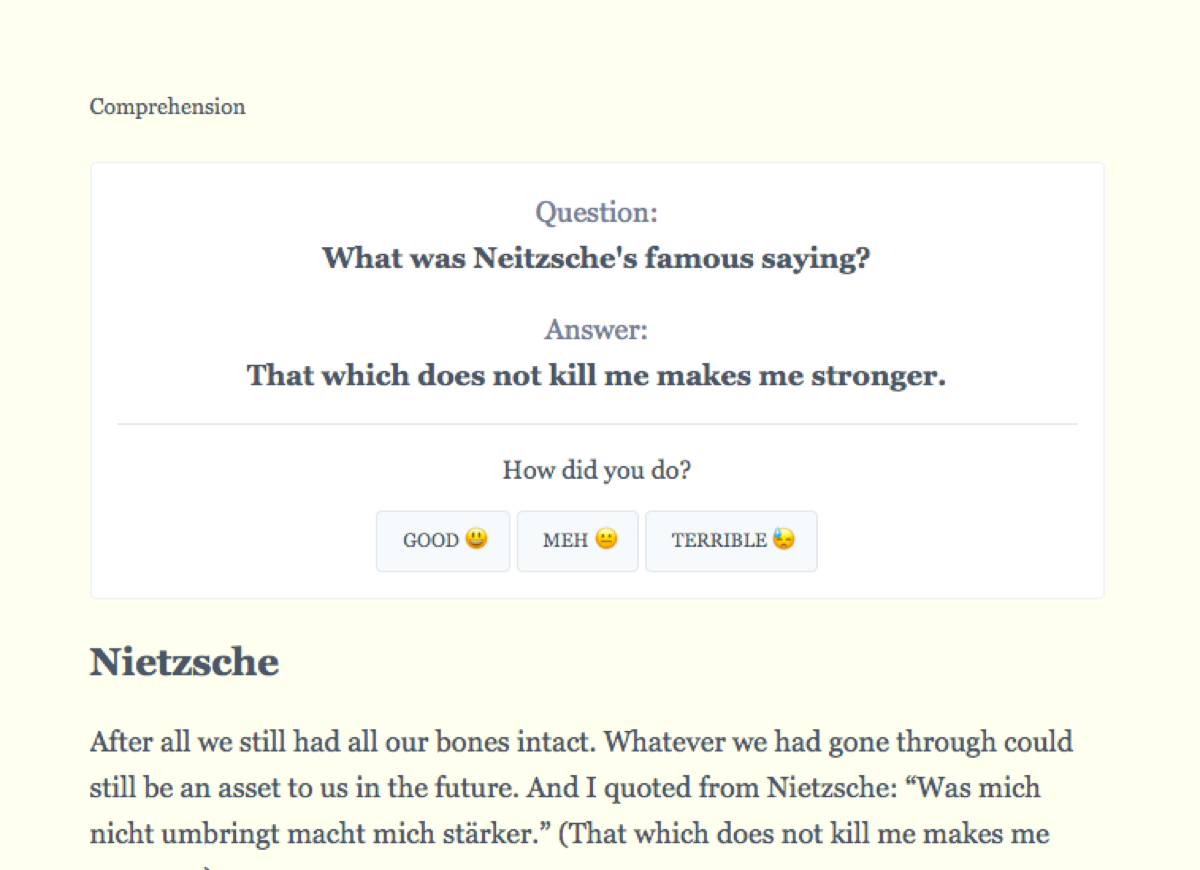Rate your answer as TERRIBLE
The width and height of the screenshot is (1200, 870).
coord(731,541)
